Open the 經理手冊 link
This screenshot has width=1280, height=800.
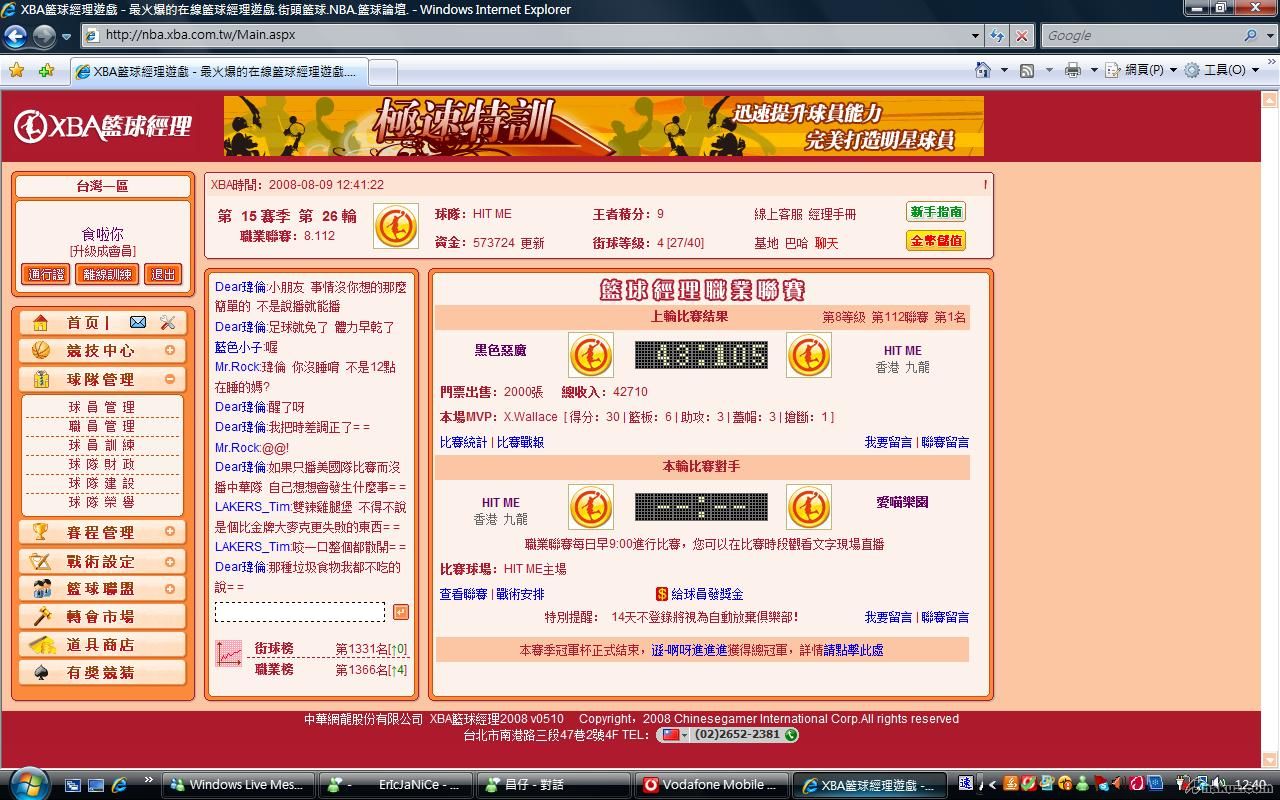pos(833,214)
